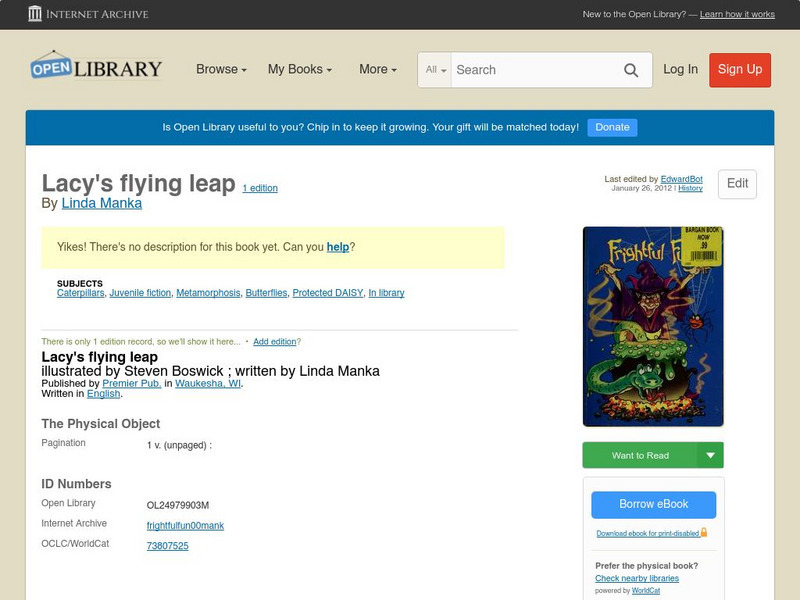
Task: Open the More dropdown menu
Action: click(x=376, y=69)
